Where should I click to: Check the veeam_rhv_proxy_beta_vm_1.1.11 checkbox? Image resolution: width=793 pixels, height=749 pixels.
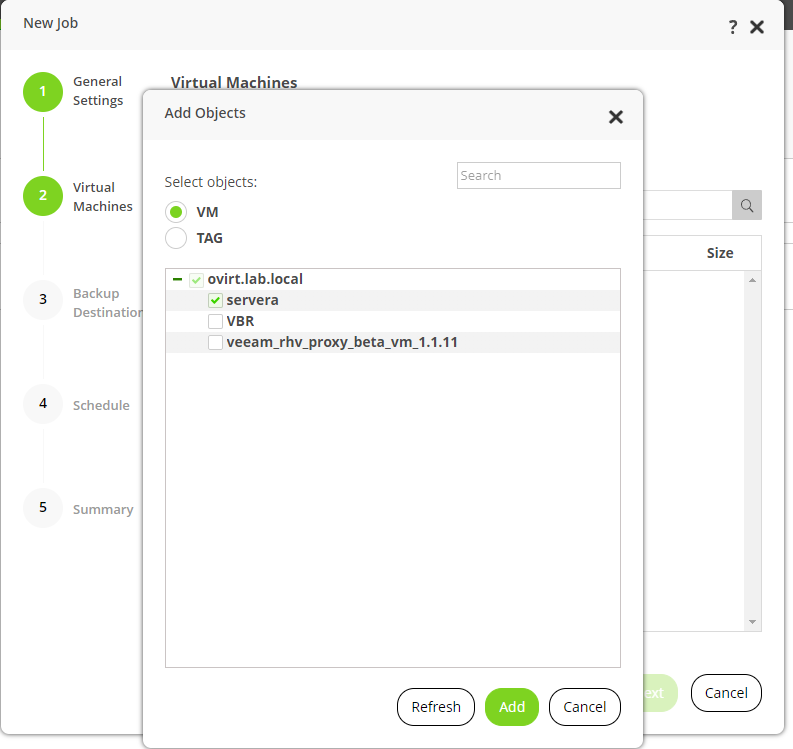pyautogui.click(x=215, y=342)
